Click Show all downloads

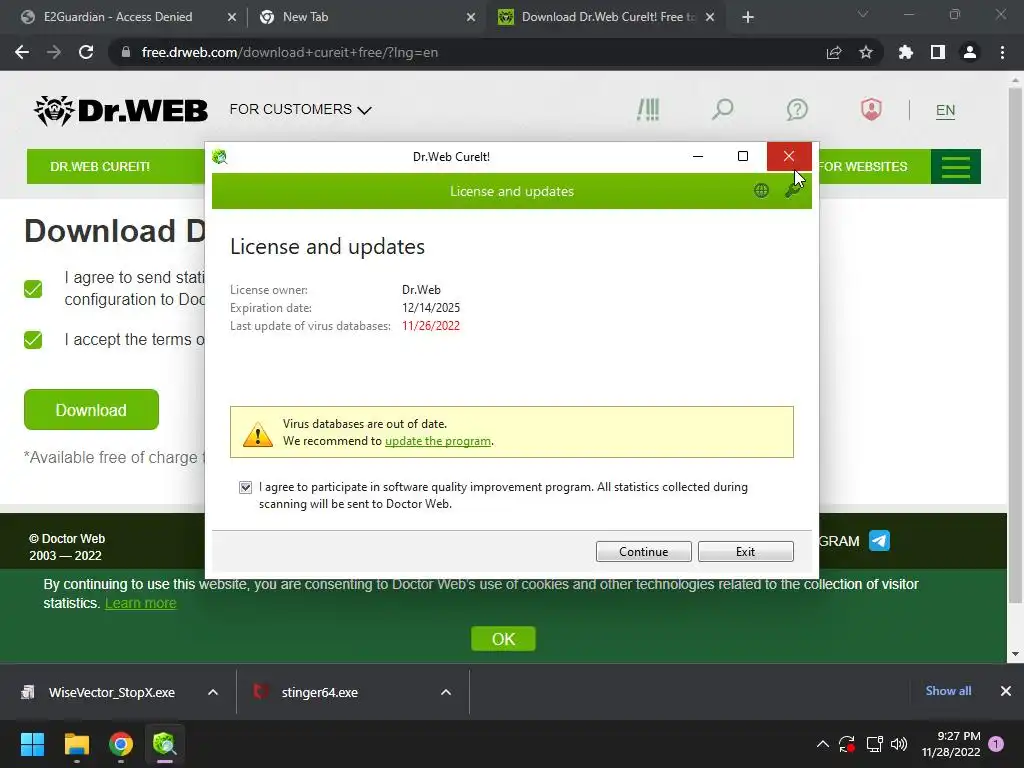(948, 691)
